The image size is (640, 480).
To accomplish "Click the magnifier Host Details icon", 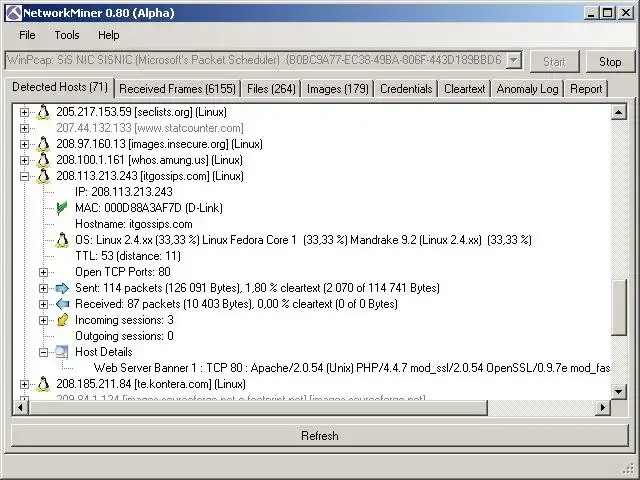I will [x=62, y=352].
